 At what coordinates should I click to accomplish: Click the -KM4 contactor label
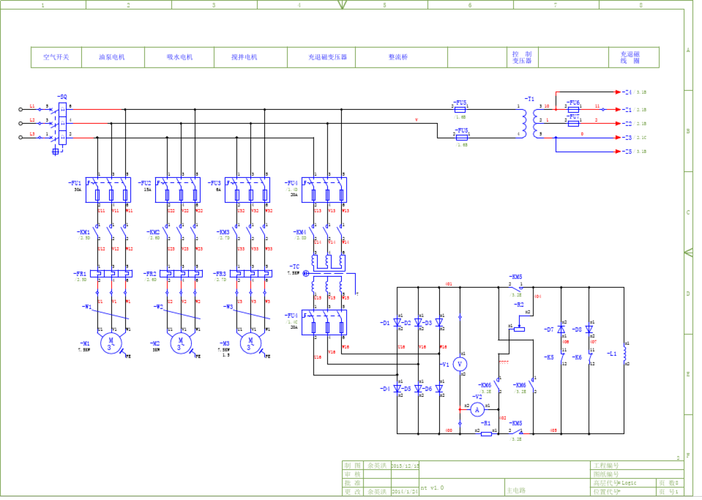click(x=300, y=232)
